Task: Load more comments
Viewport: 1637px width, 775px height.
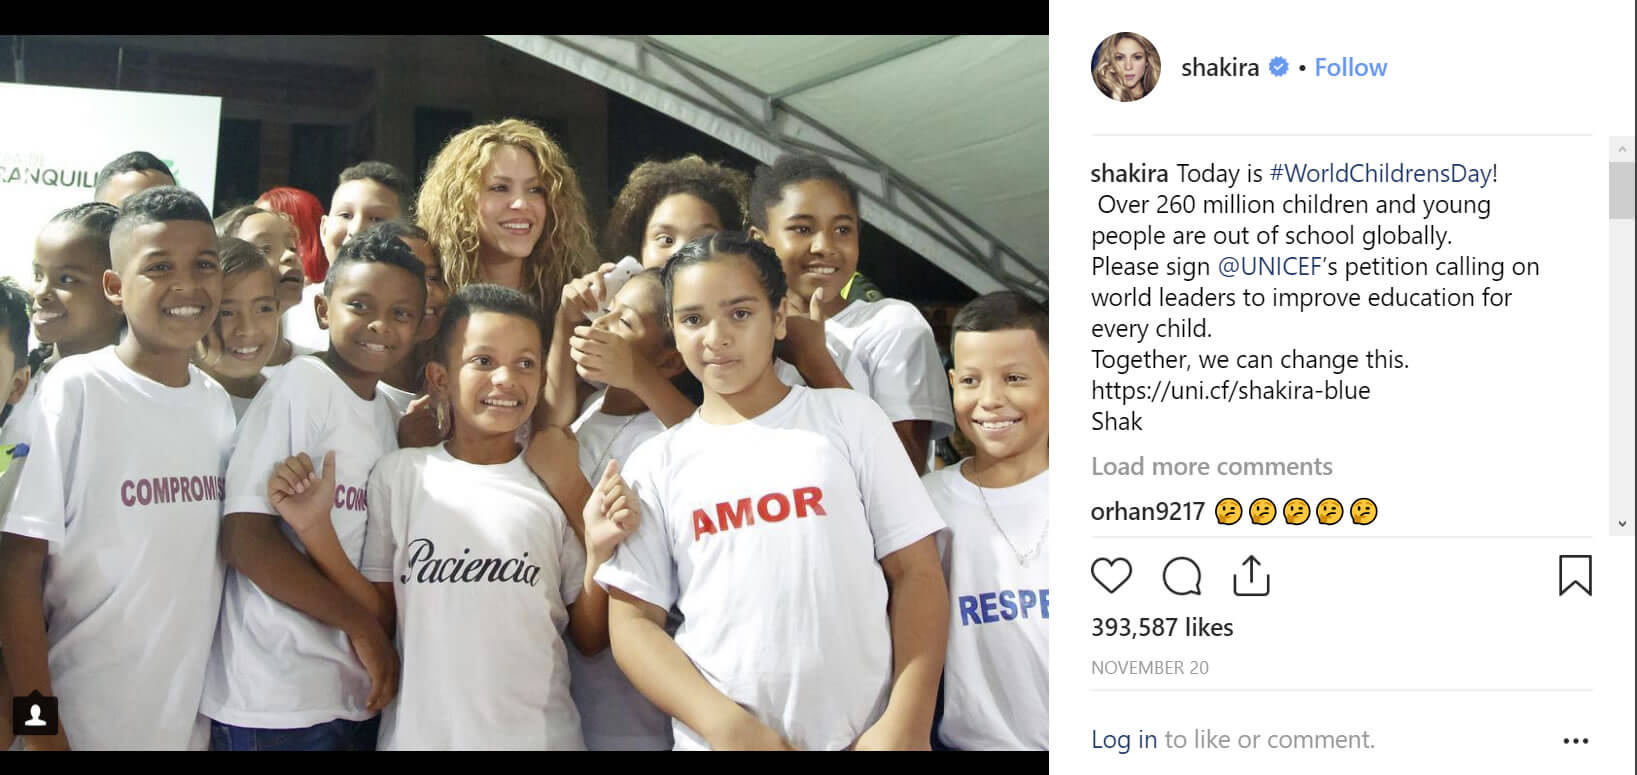Action: pos(1211,467)
